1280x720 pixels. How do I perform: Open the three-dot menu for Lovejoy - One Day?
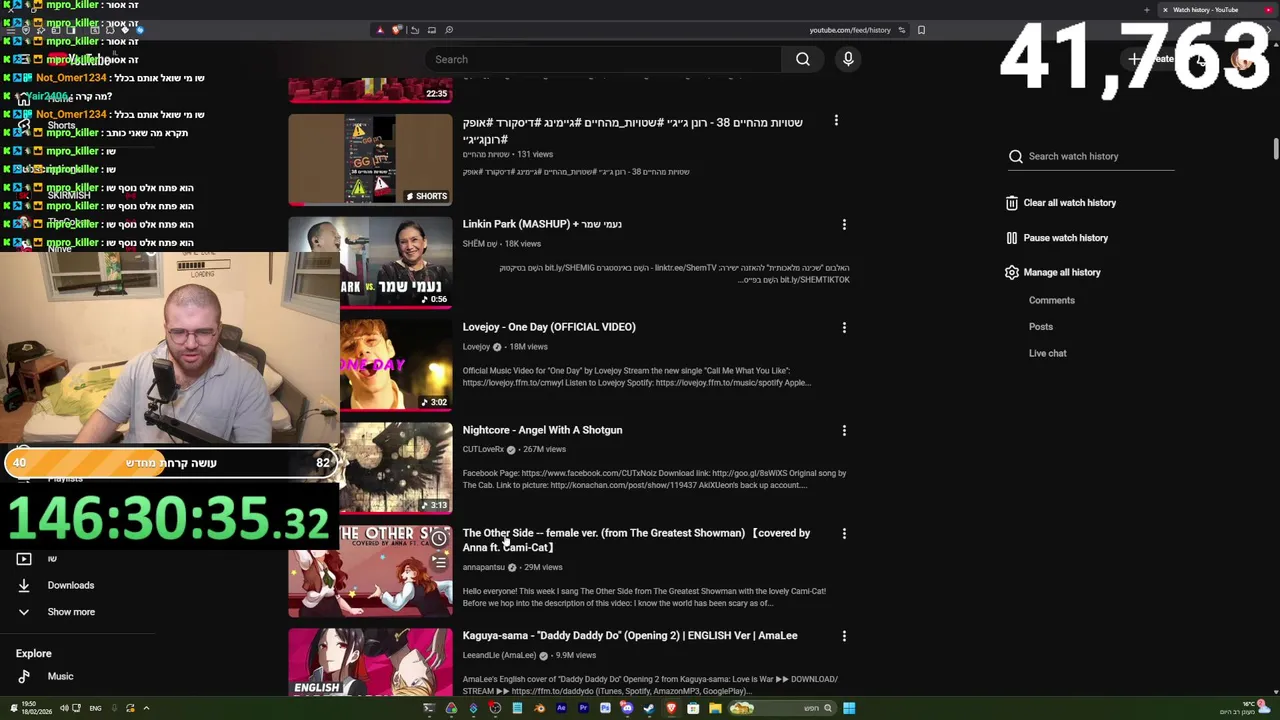[x=844, y=328]
